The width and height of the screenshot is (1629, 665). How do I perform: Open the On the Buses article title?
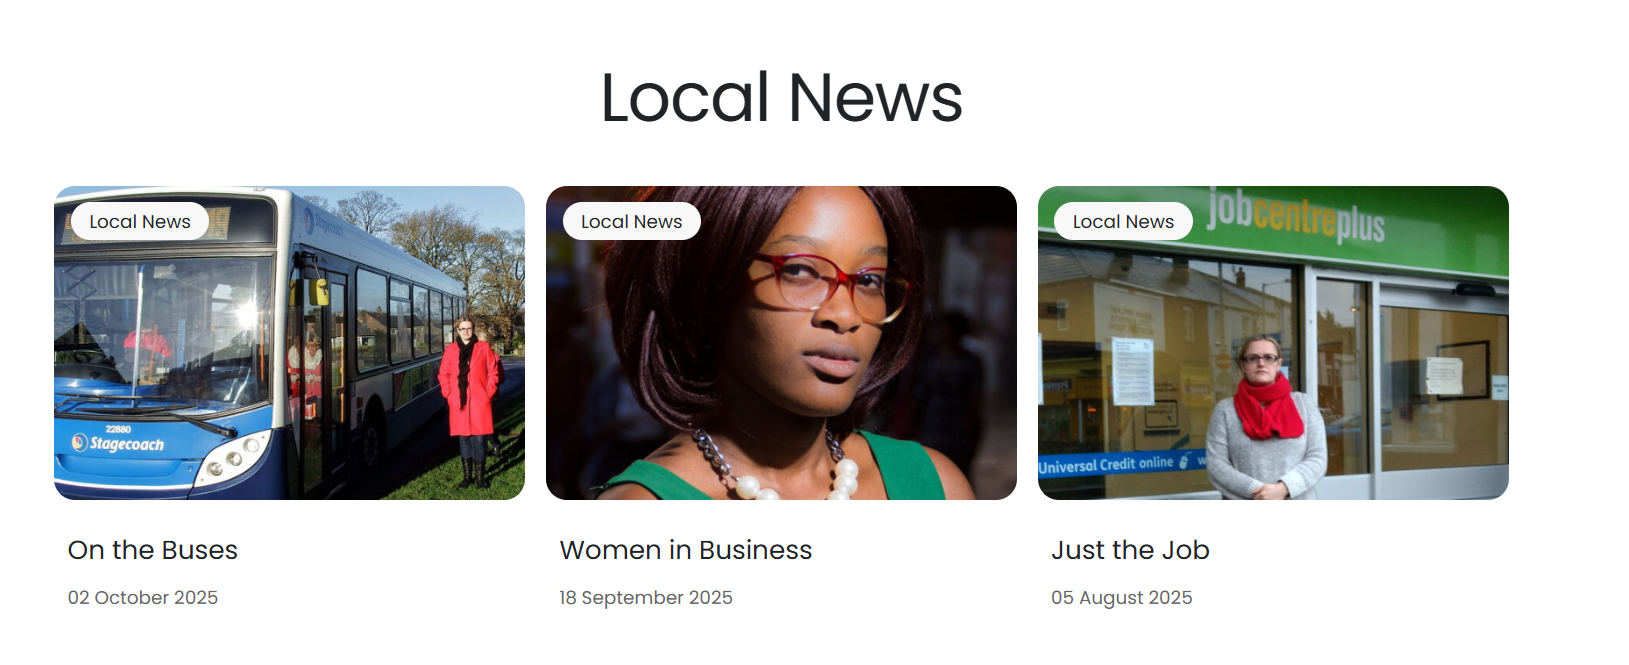tap(153, 550)
